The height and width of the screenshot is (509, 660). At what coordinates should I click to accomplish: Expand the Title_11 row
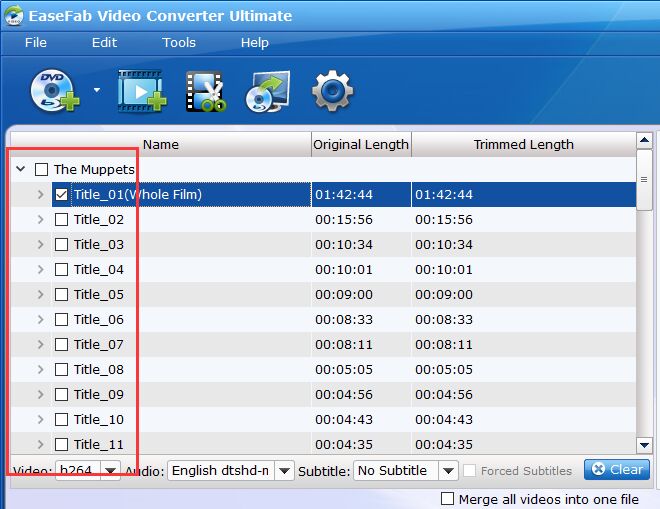(x=40, y=445)
